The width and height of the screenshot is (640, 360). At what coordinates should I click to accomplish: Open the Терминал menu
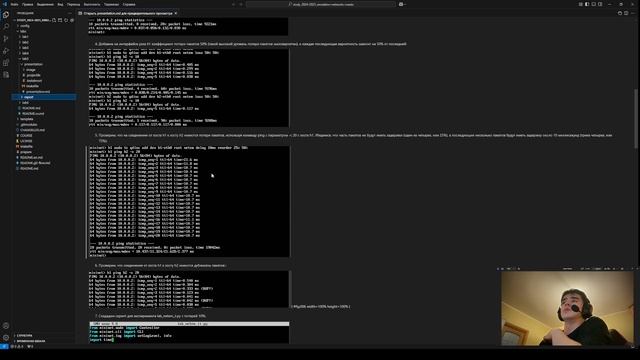pyautogui.click(x=111, y=4)
